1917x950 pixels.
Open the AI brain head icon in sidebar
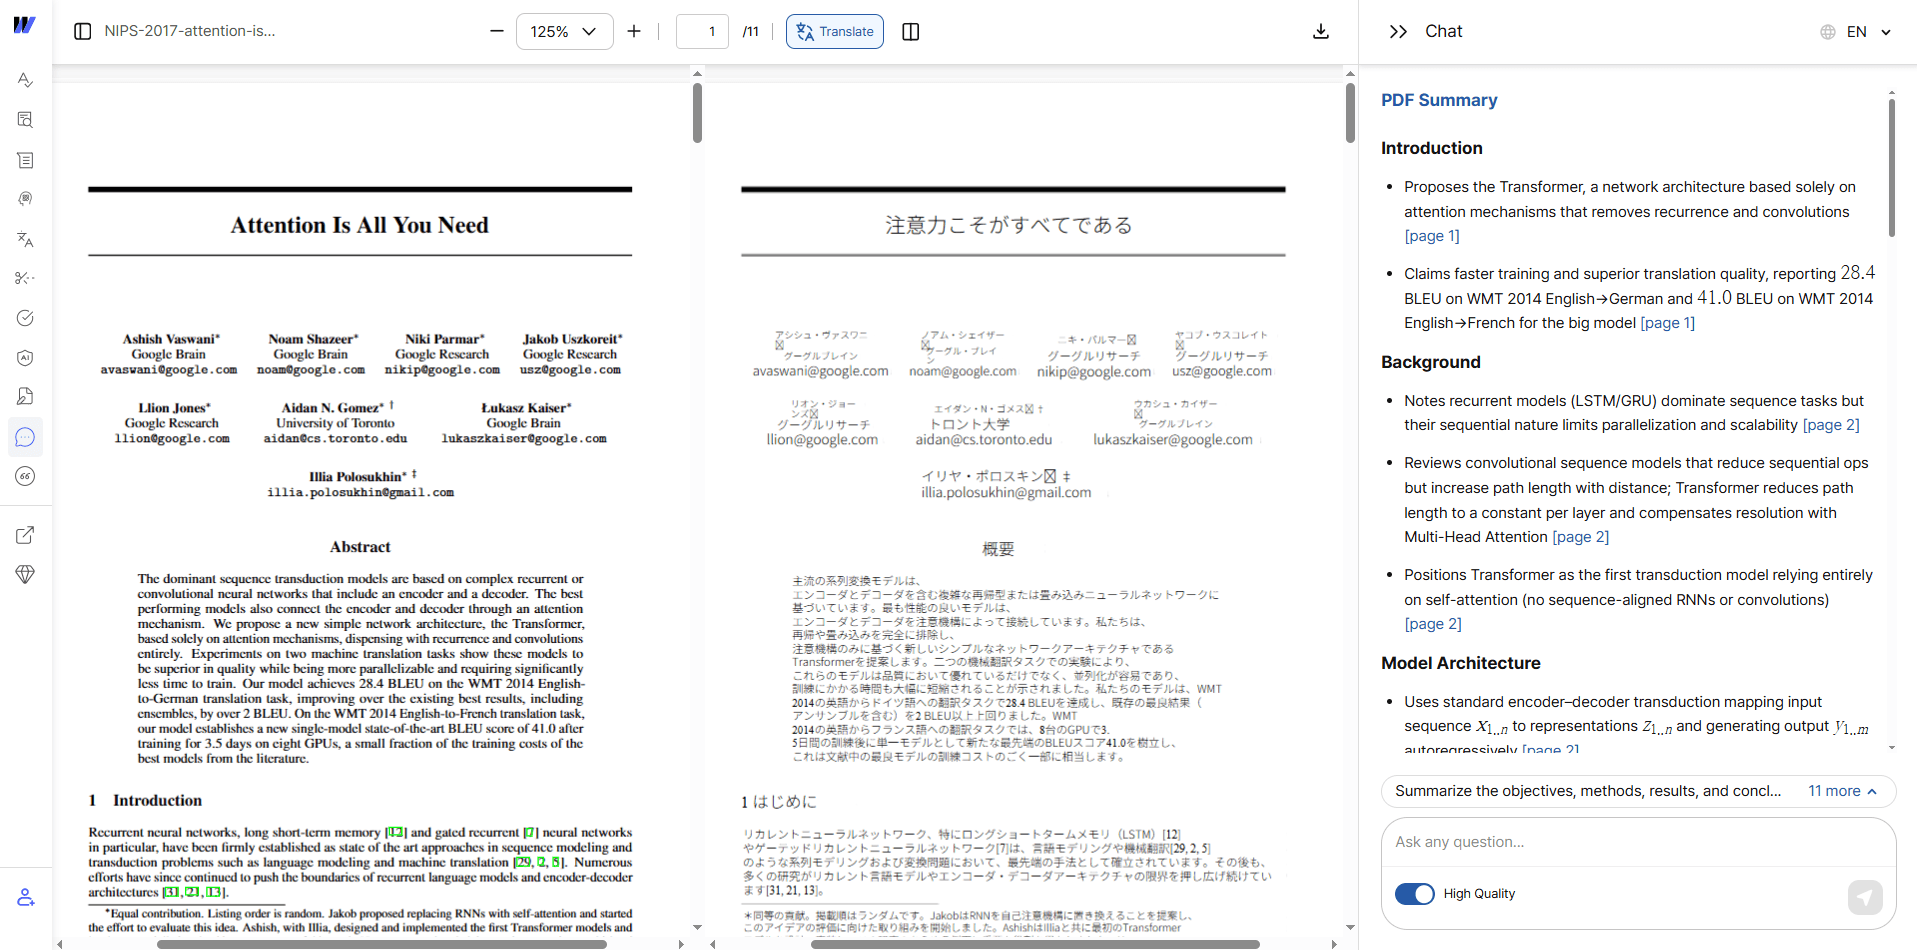click(25, 199)
